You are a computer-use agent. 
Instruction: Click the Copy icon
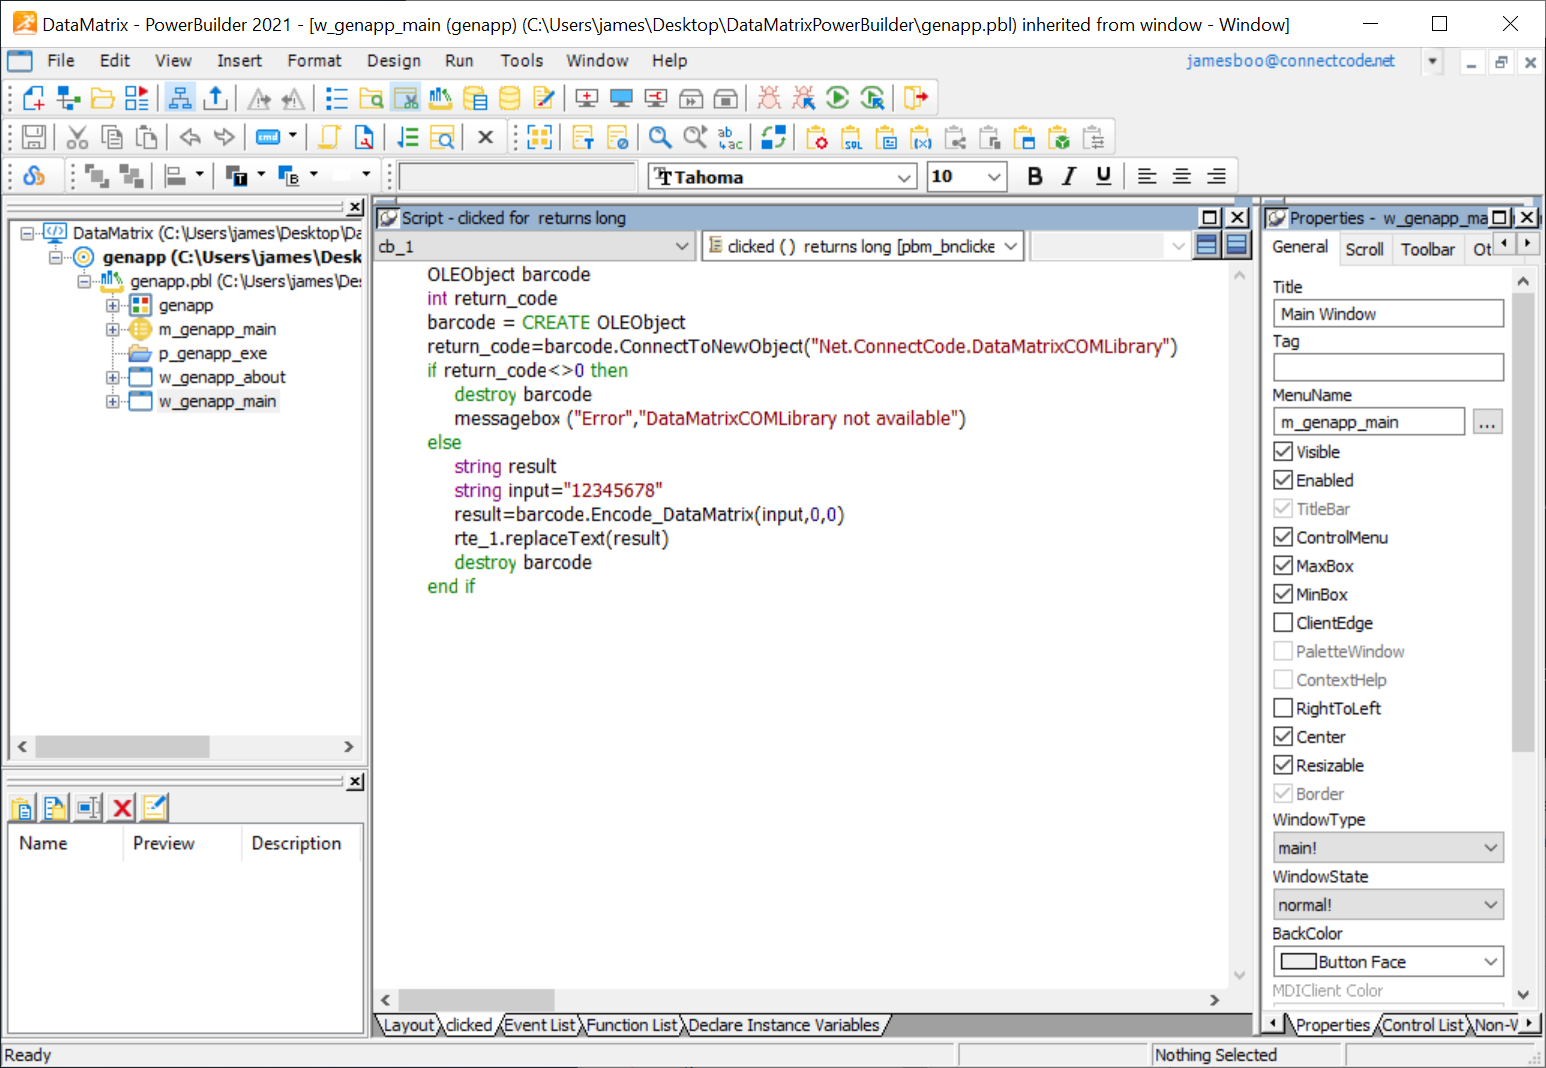112,137
